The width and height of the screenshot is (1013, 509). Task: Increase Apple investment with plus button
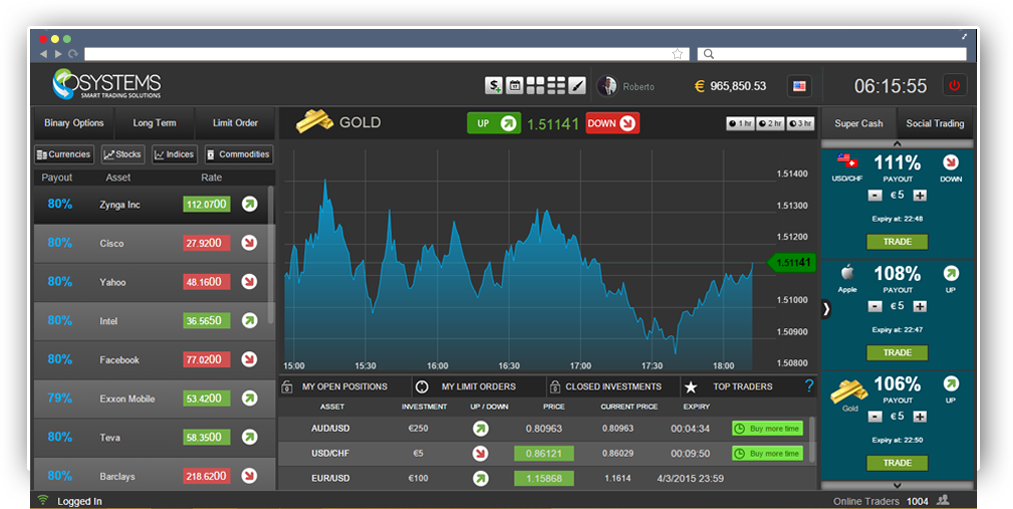point(920,306)
